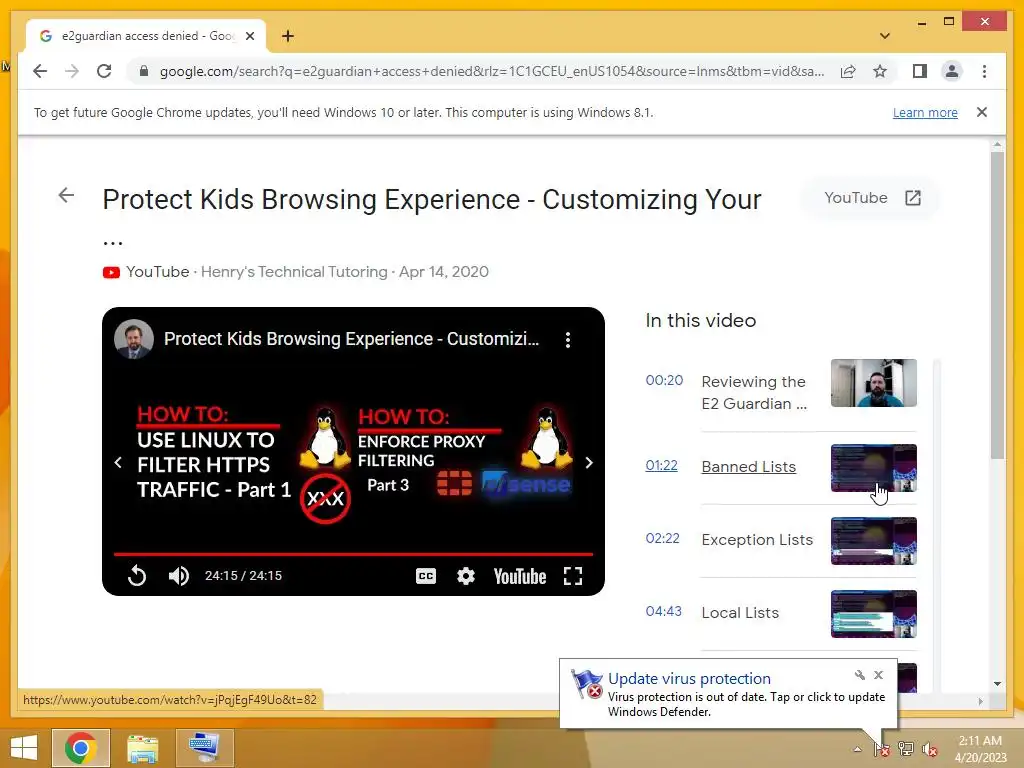1024x768 pixels.
Task: Click the red video progress bar
Action: (x=353, y=554)
